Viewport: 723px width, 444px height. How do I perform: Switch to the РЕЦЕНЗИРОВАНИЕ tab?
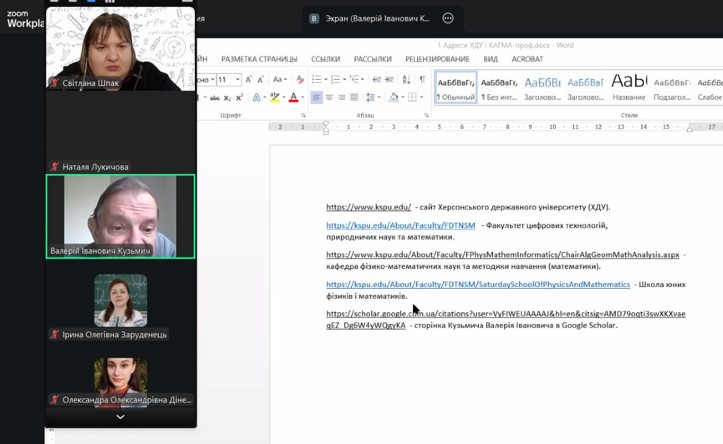(437, 59)
